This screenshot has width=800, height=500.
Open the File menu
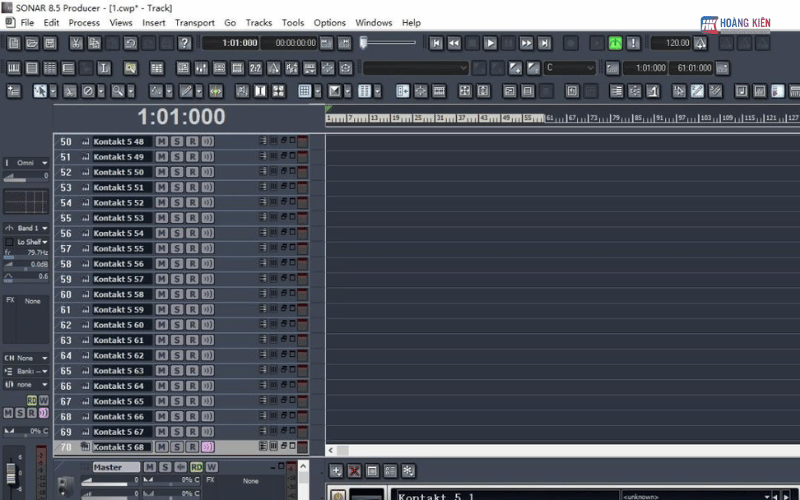[x=27, y=22]
